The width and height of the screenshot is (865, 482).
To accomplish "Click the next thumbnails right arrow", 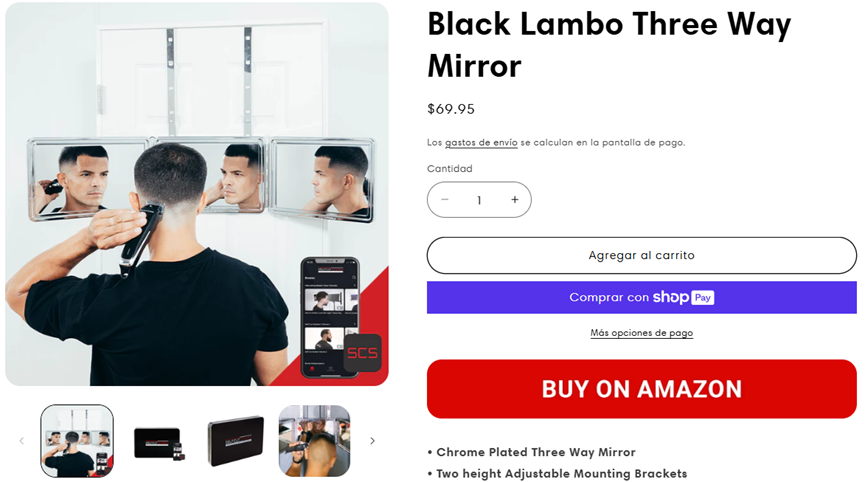I will click(x=372, y=441).
